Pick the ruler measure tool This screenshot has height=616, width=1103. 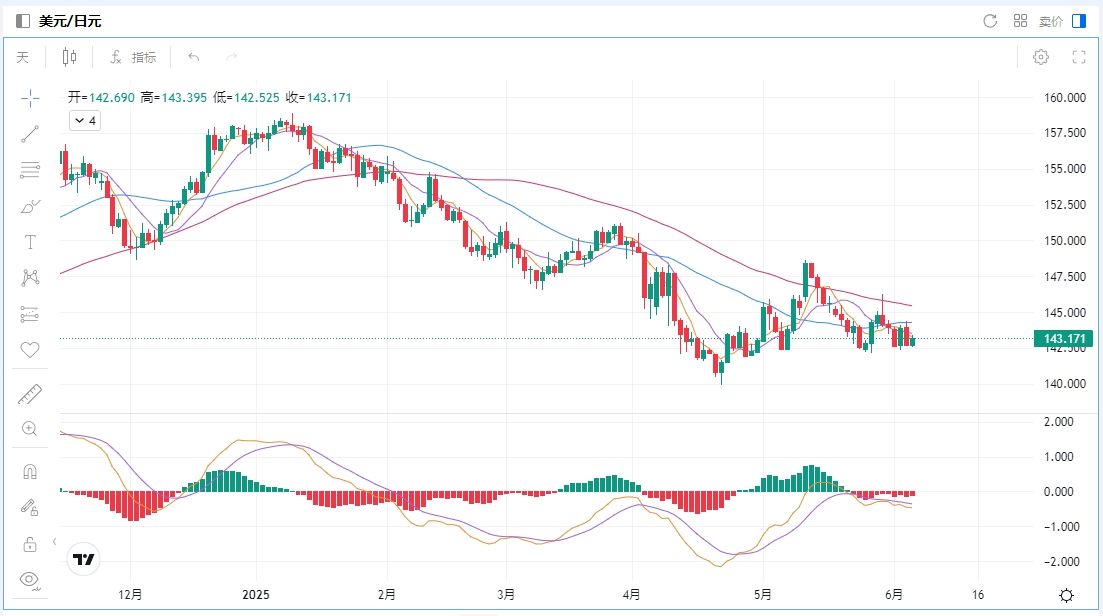[x=30, y=394]
